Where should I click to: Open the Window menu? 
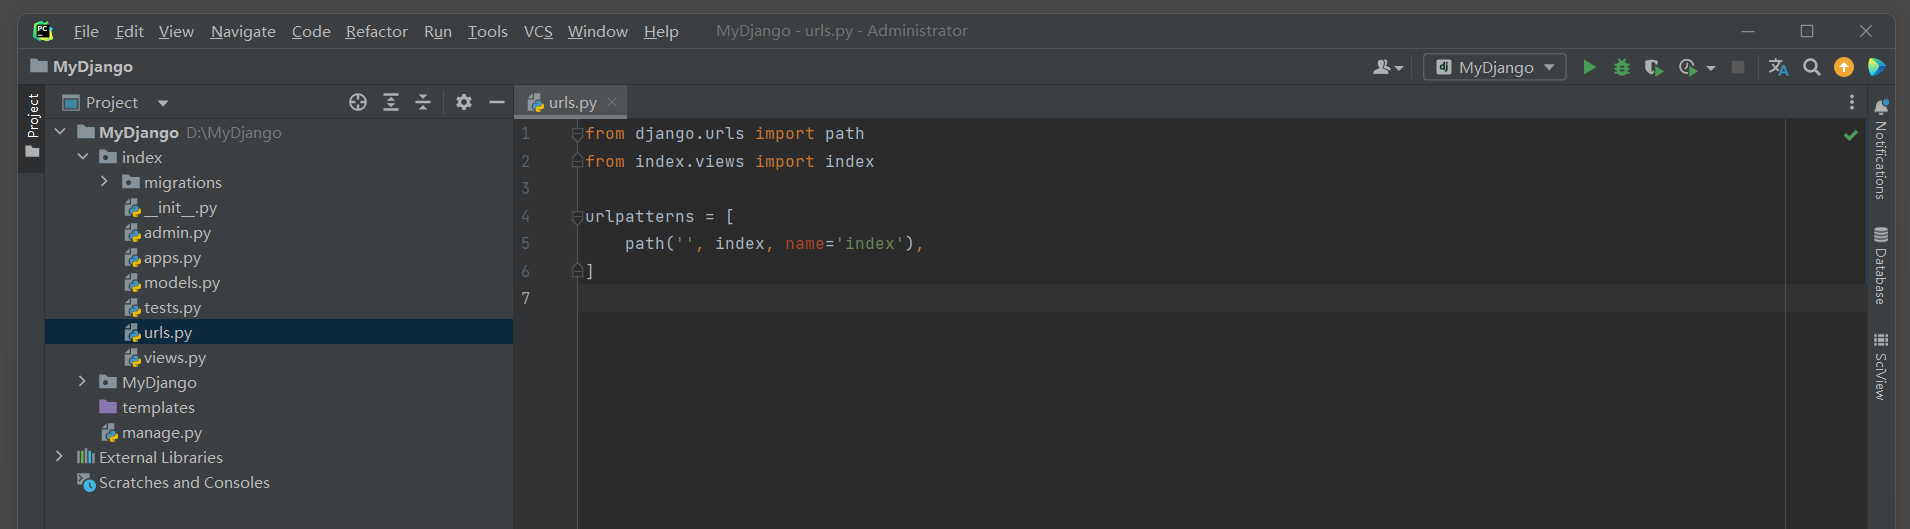[597, 31]
